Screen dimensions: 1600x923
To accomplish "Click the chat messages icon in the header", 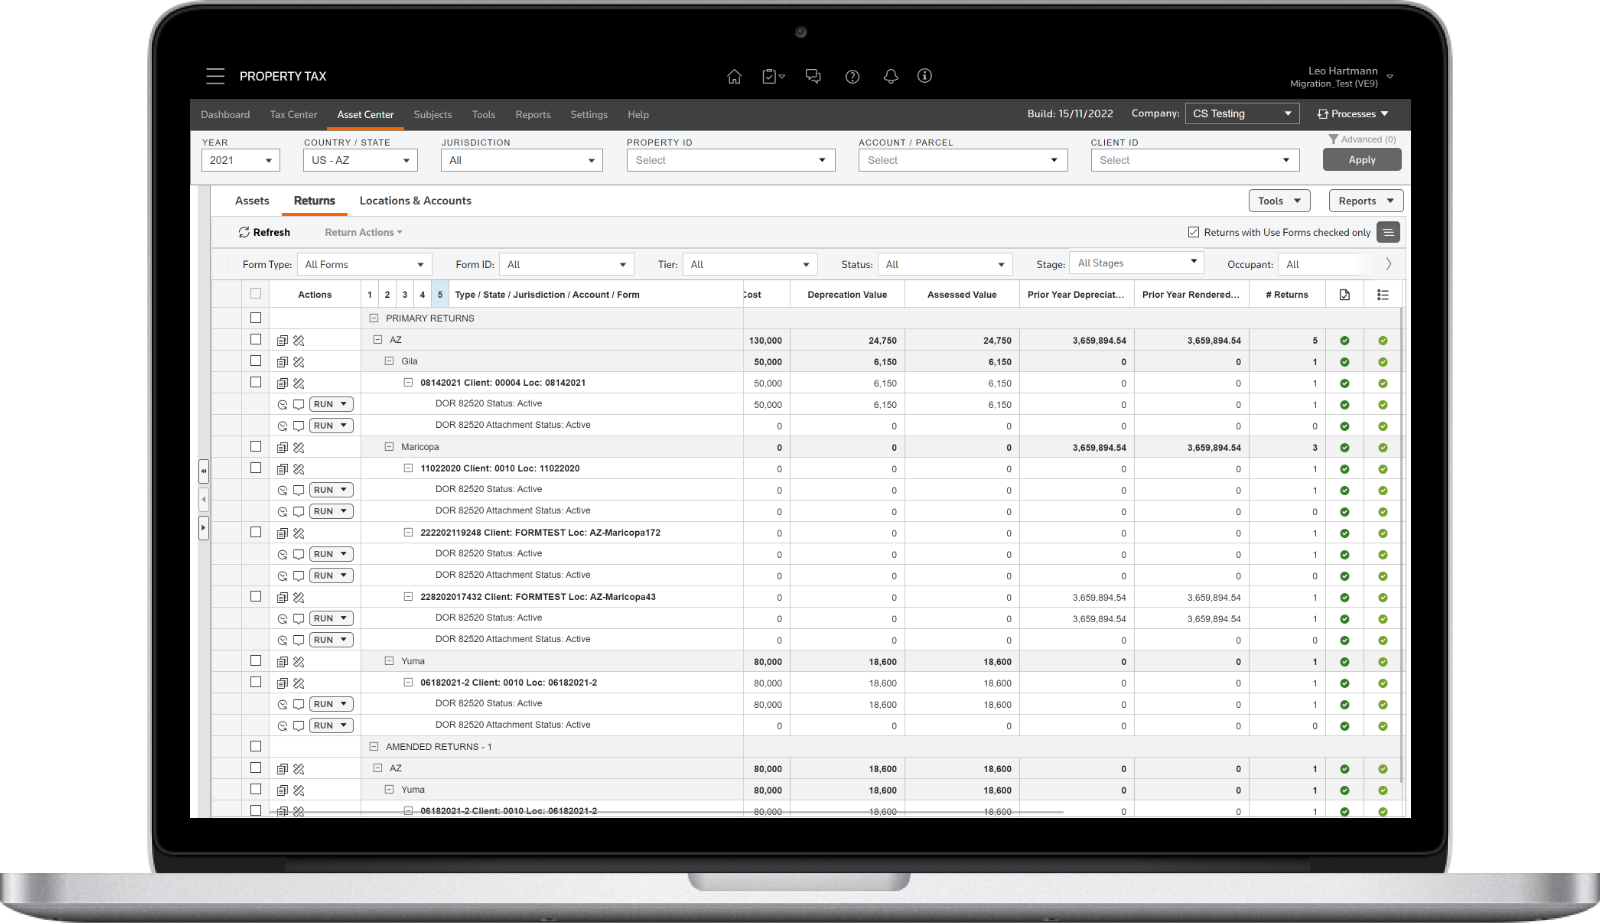I will coord(813,76).
